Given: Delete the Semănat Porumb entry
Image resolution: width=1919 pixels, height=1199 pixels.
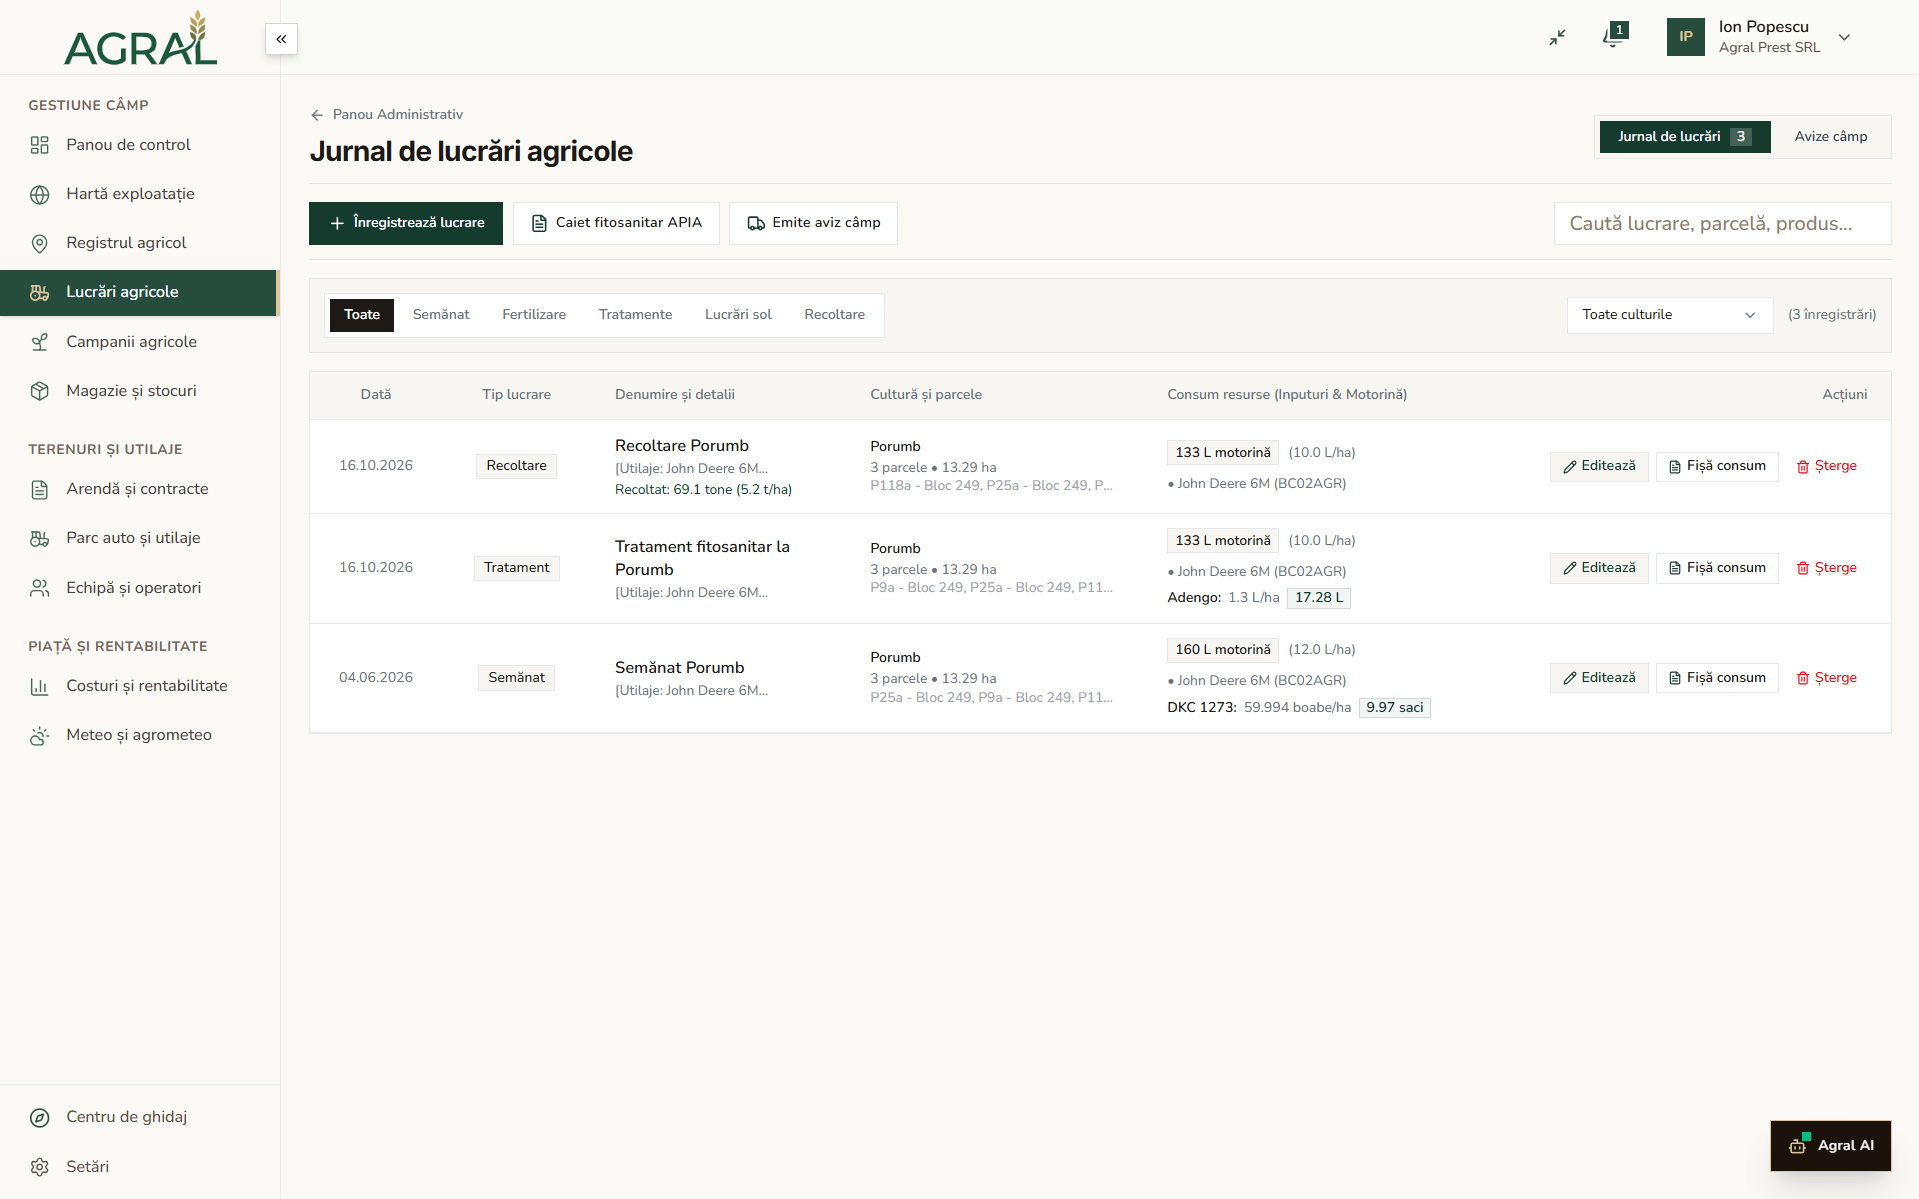Looking at the screenshot, I should coord(1826,678).
